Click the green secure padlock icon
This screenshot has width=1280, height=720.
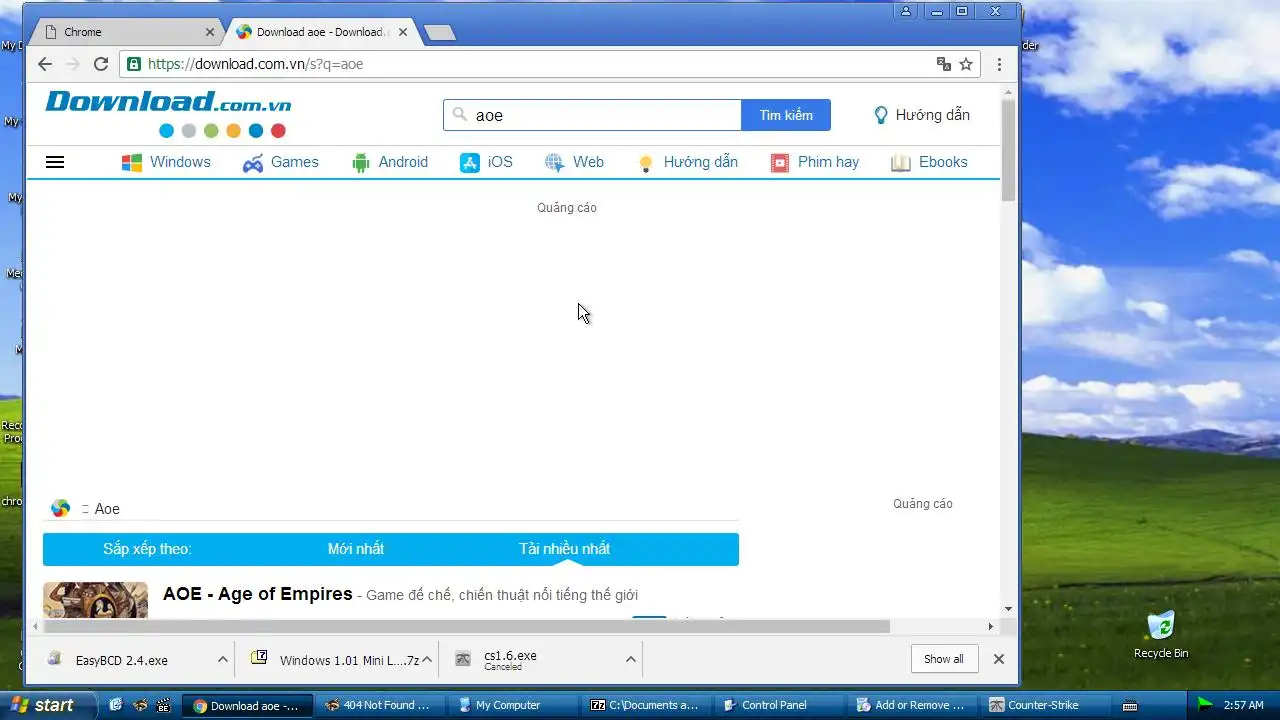(x=134, y=64)
